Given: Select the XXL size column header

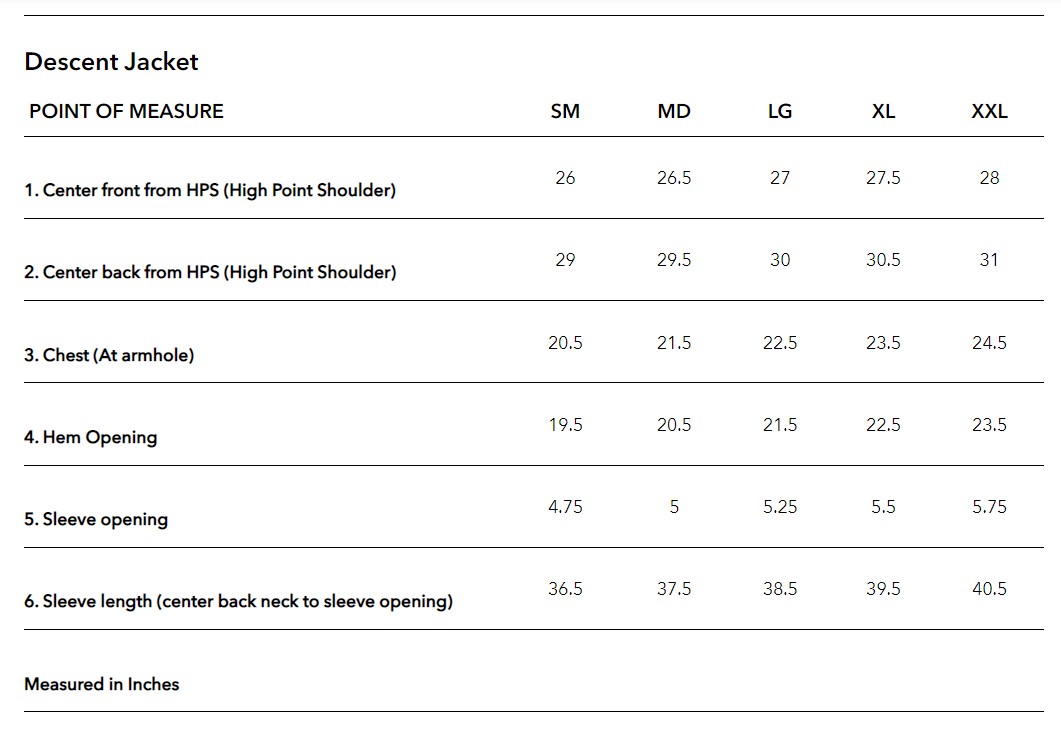Looking at the screenshot, I should coord(989,111).
